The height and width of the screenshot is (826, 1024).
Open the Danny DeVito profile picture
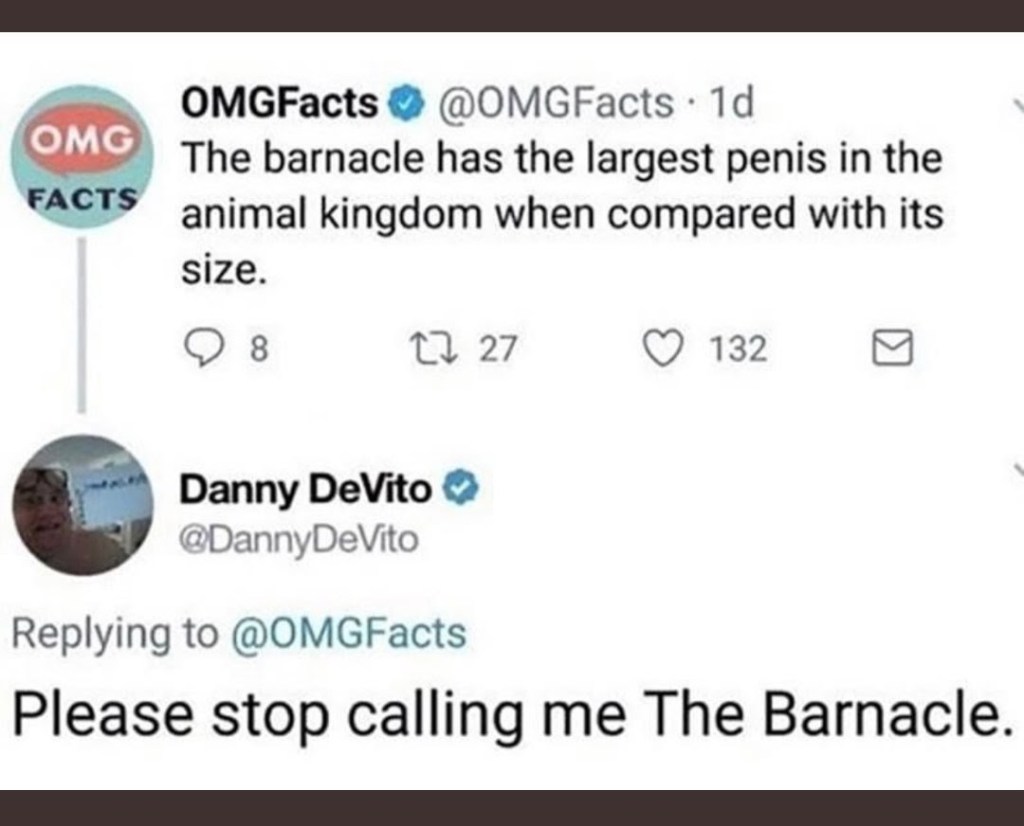coord(82,505)
